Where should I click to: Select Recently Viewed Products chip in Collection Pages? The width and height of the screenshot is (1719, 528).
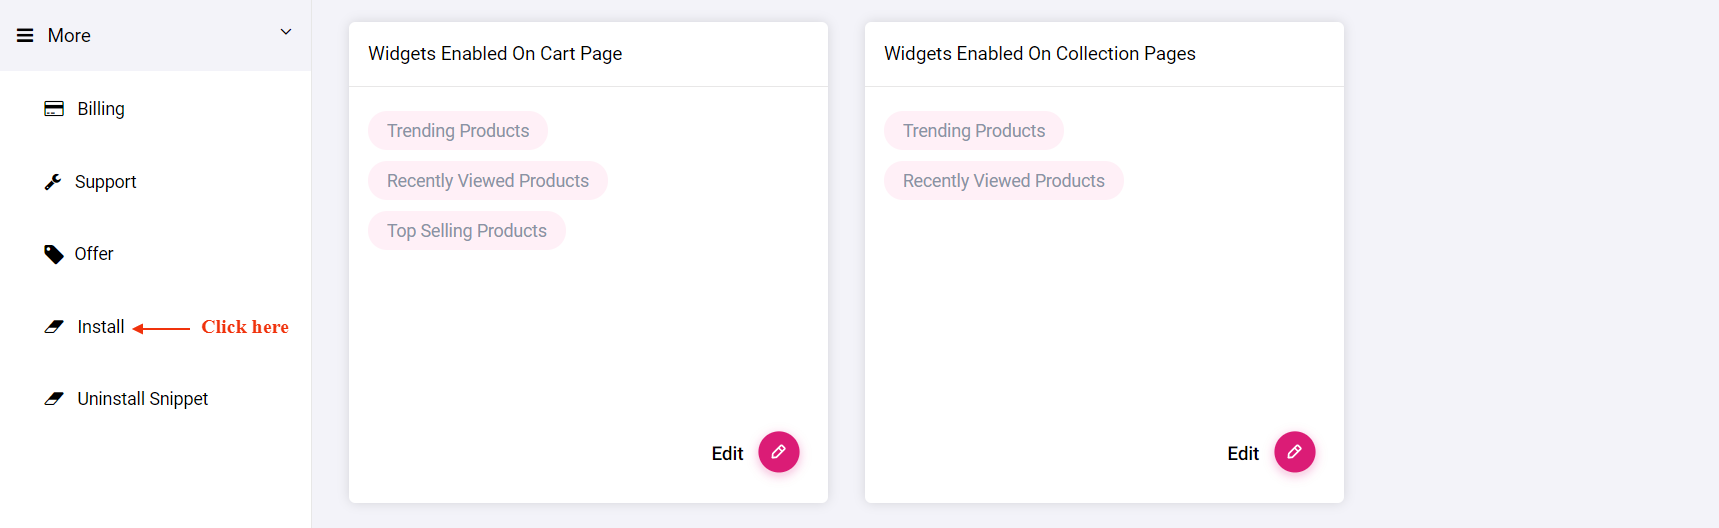[1004, 181]
